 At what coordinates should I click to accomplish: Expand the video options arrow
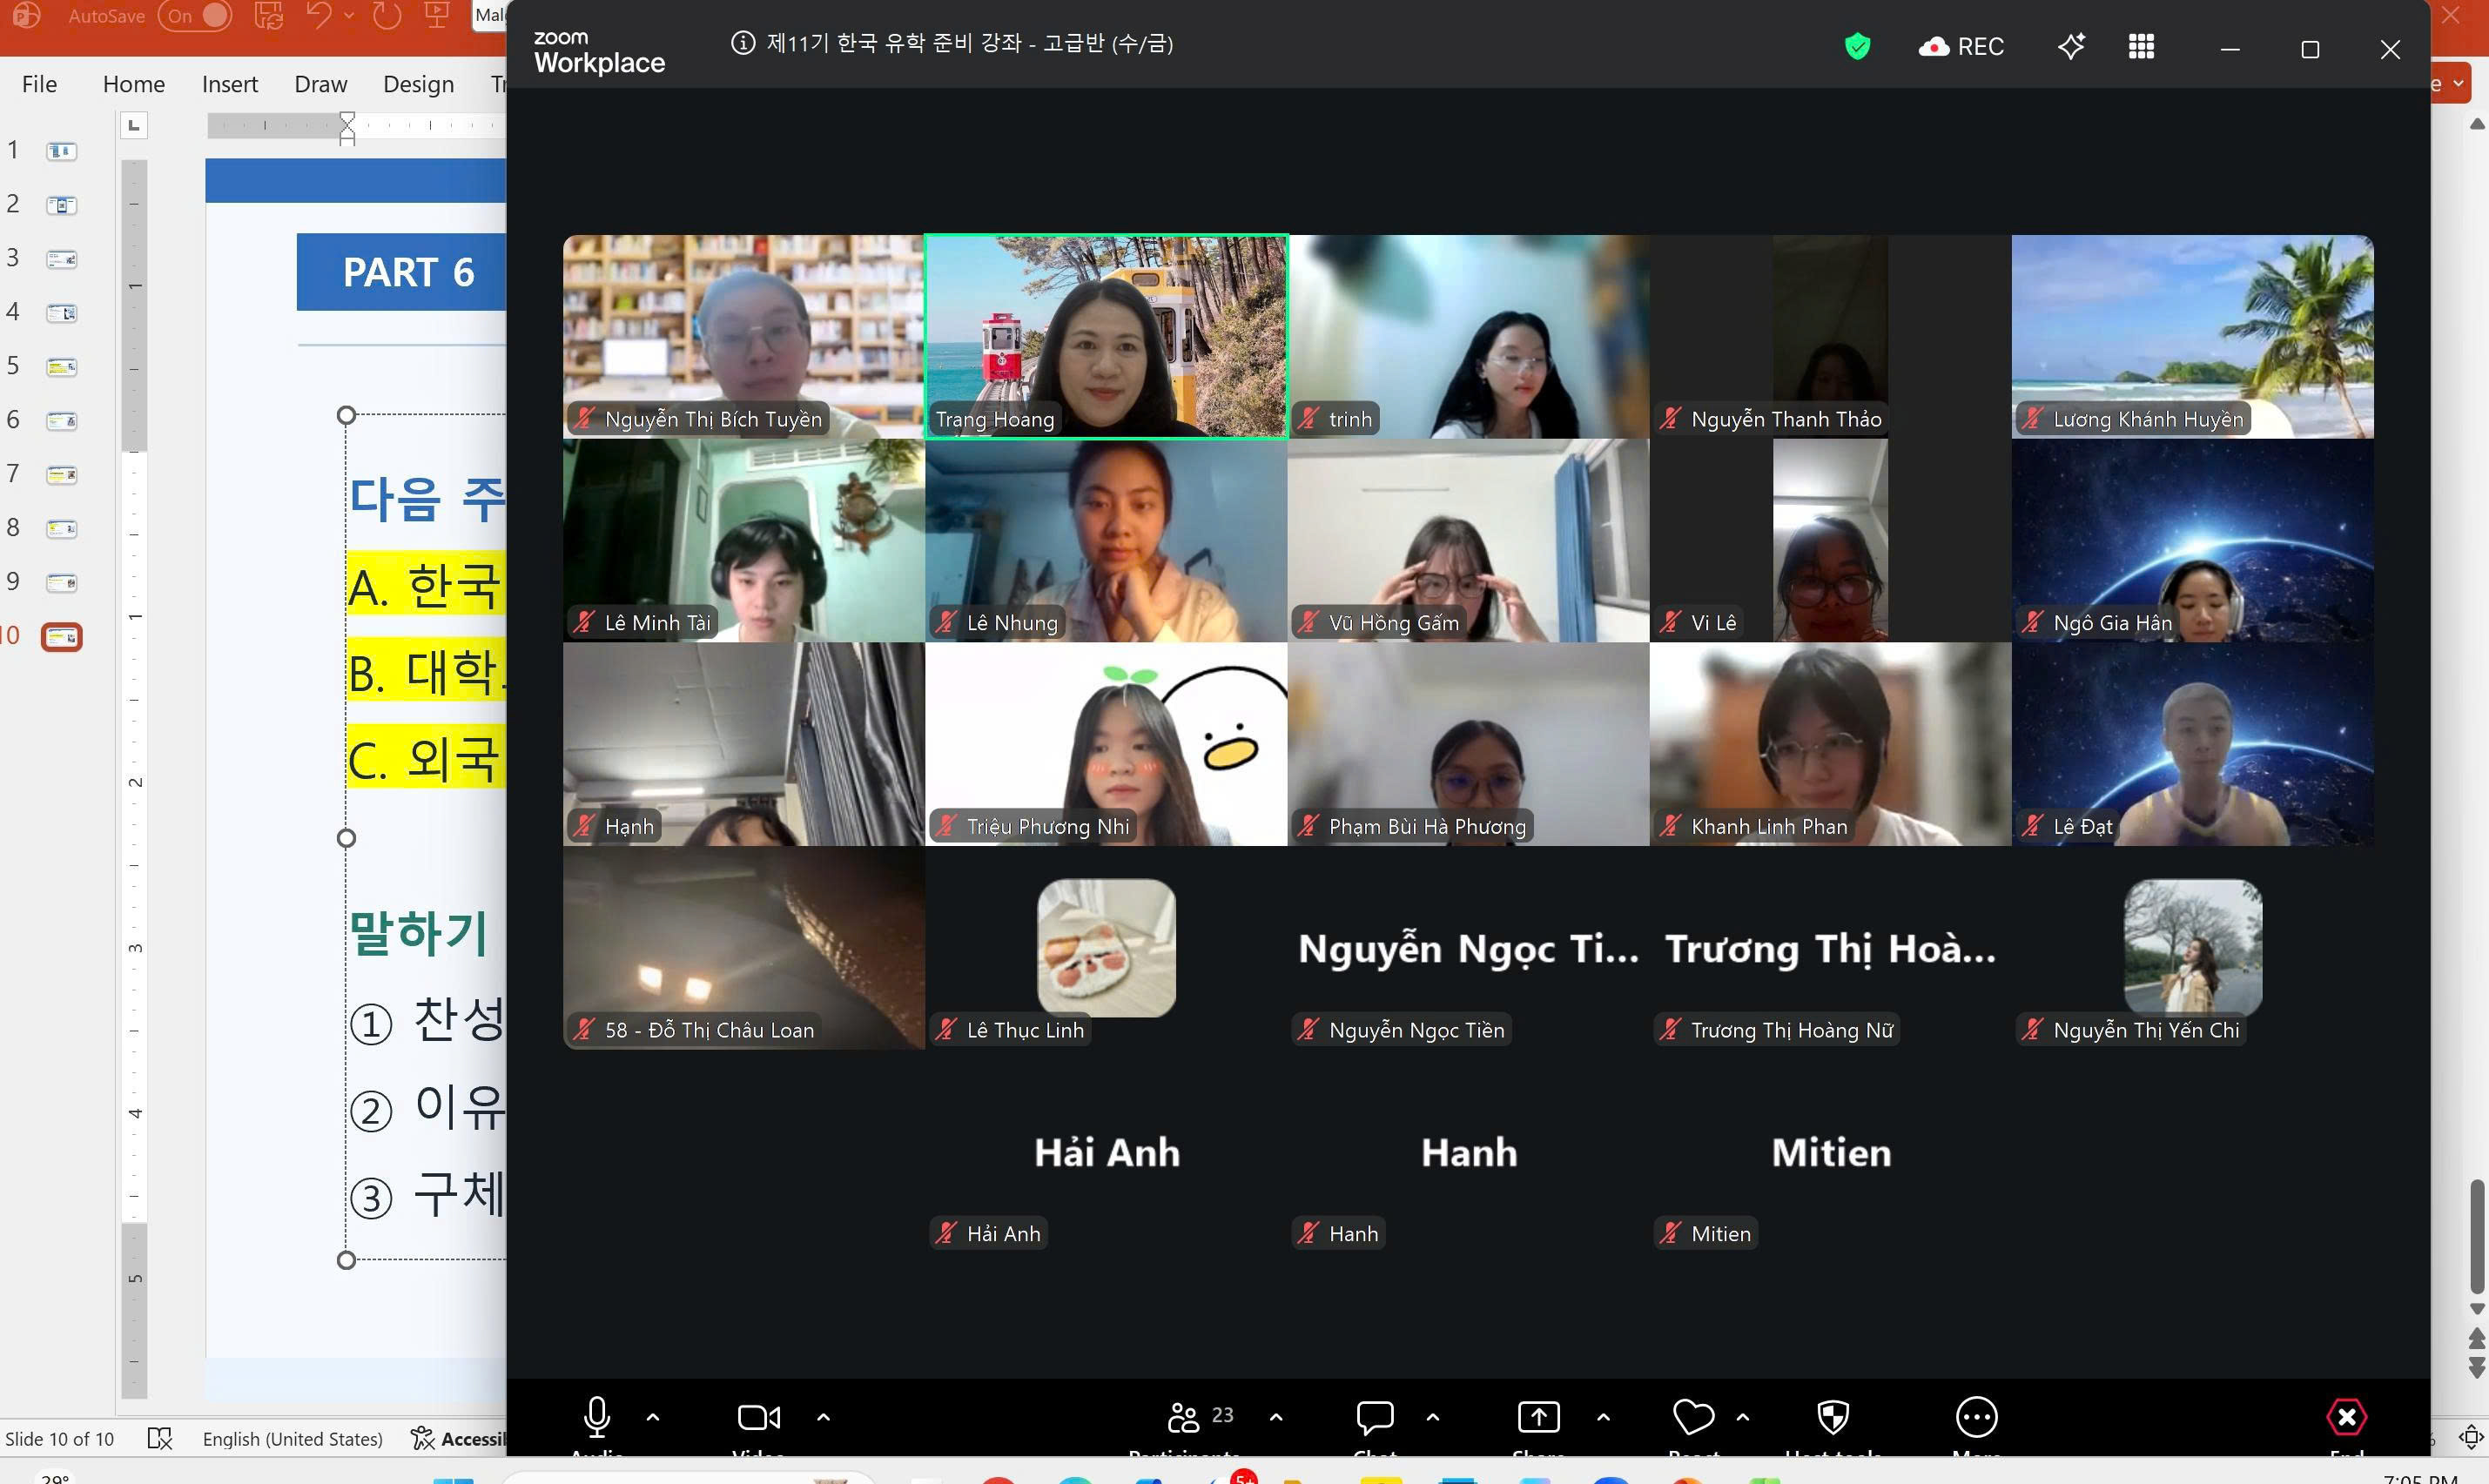pyautogui.click(x=823, y=1416)
